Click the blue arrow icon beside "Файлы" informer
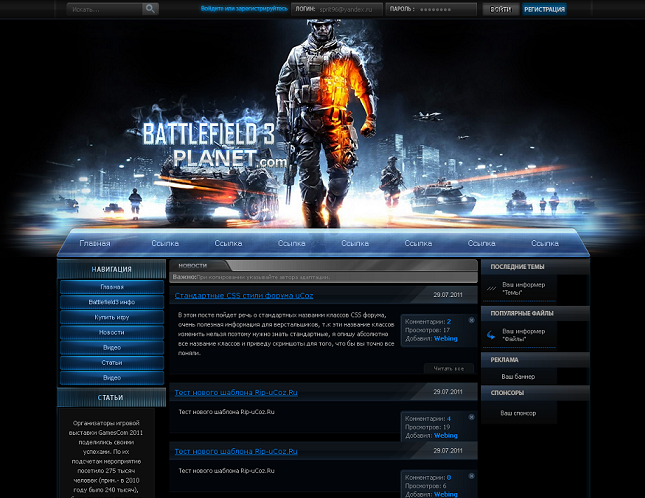 pos(491,335)
